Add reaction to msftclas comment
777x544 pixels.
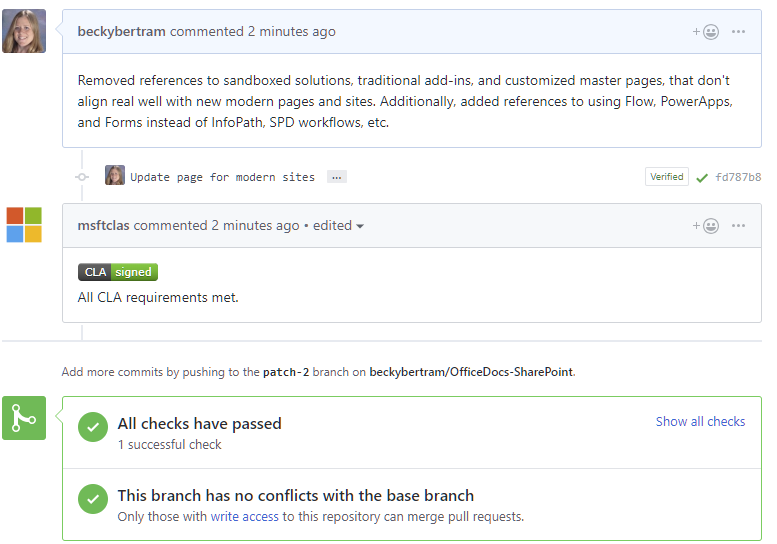(706, 226)
